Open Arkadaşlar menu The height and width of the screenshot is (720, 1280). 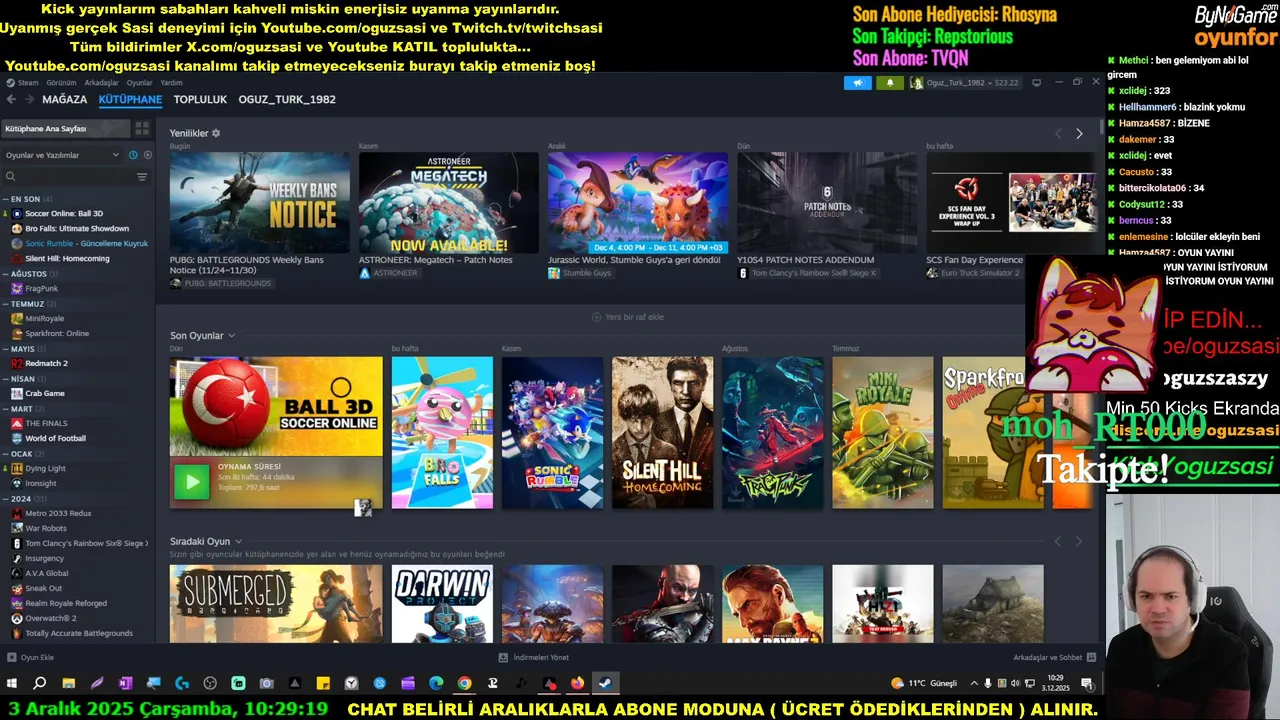click(101, 83)
